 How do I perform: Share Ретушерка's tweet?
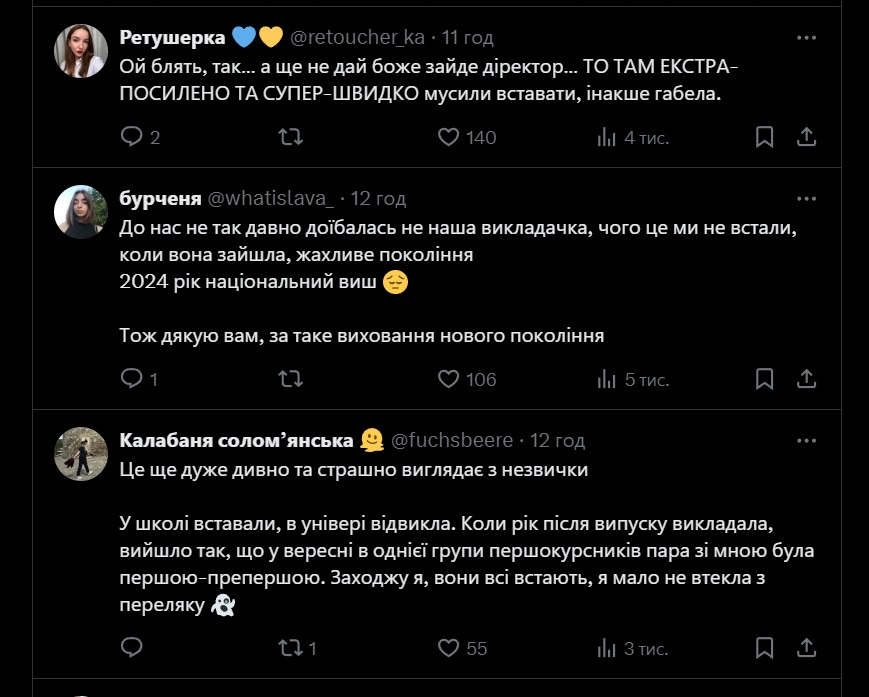tap(807, 137)
